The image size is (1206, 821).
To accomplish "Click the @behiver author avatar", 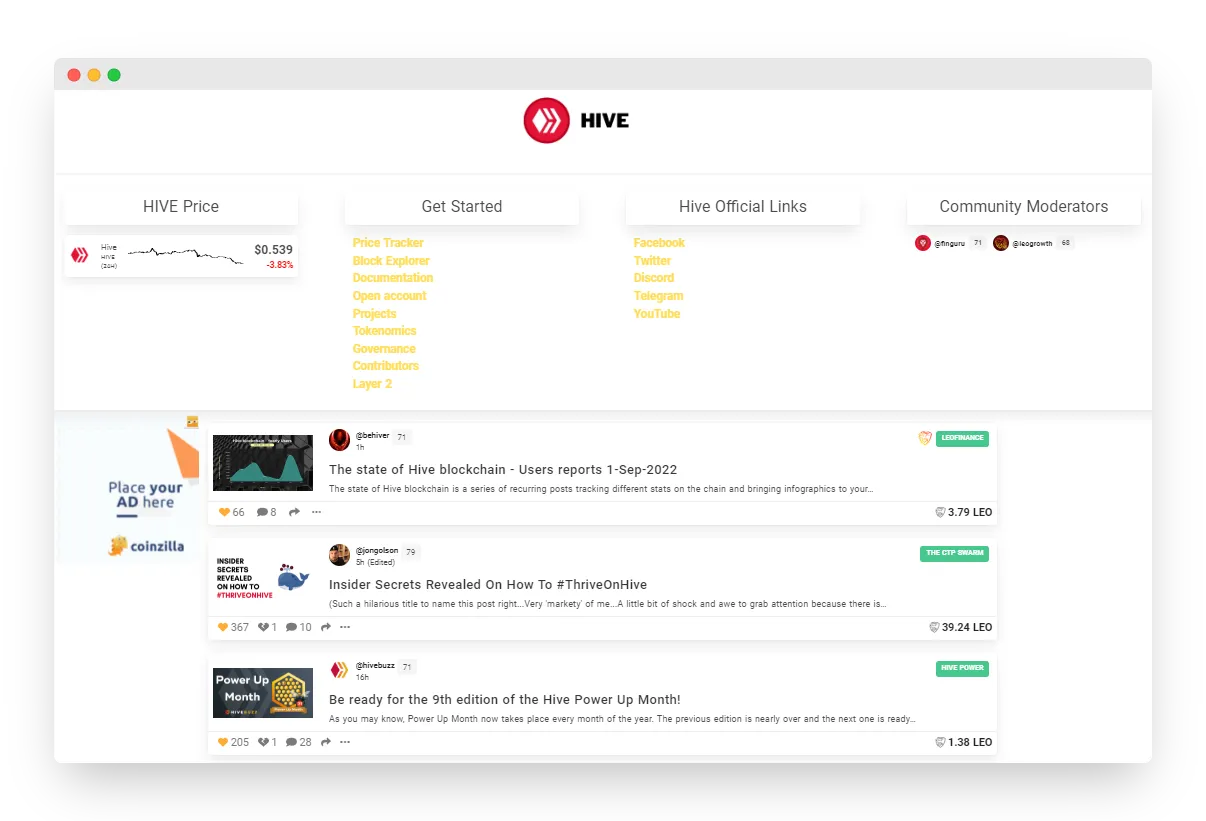I will pos(339,440).
